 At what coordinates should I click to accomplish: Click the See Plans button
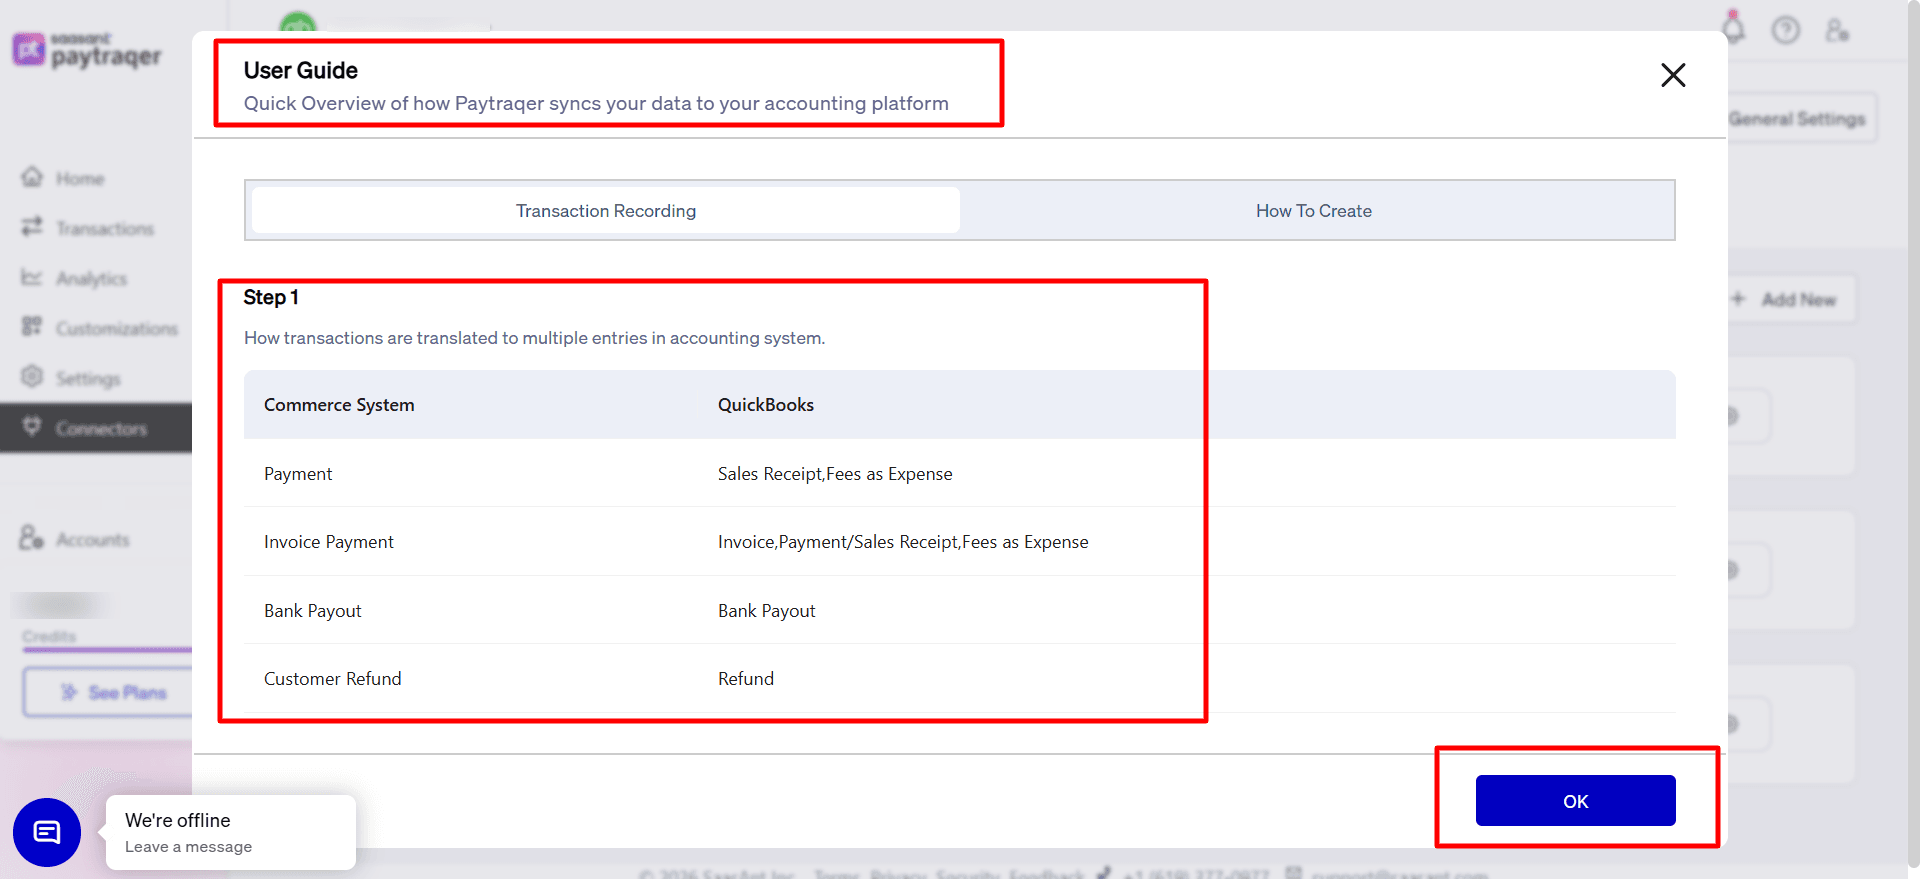(108, 692)
